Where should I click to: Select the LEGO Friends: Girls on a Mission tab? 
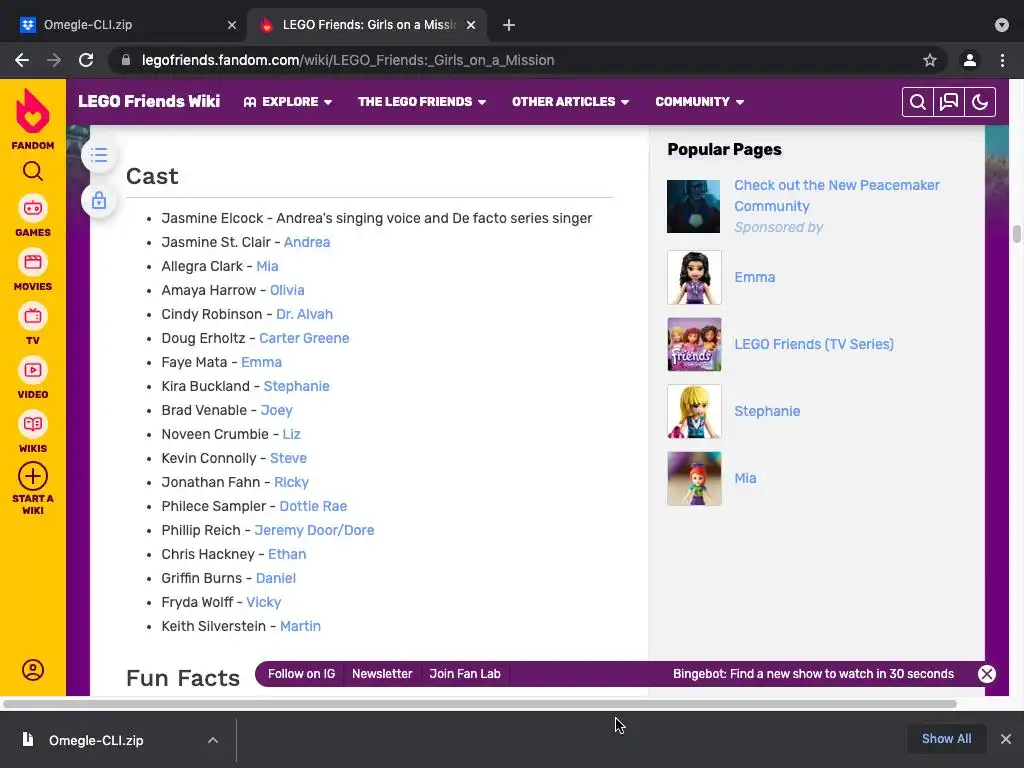(x=366, y=25)
